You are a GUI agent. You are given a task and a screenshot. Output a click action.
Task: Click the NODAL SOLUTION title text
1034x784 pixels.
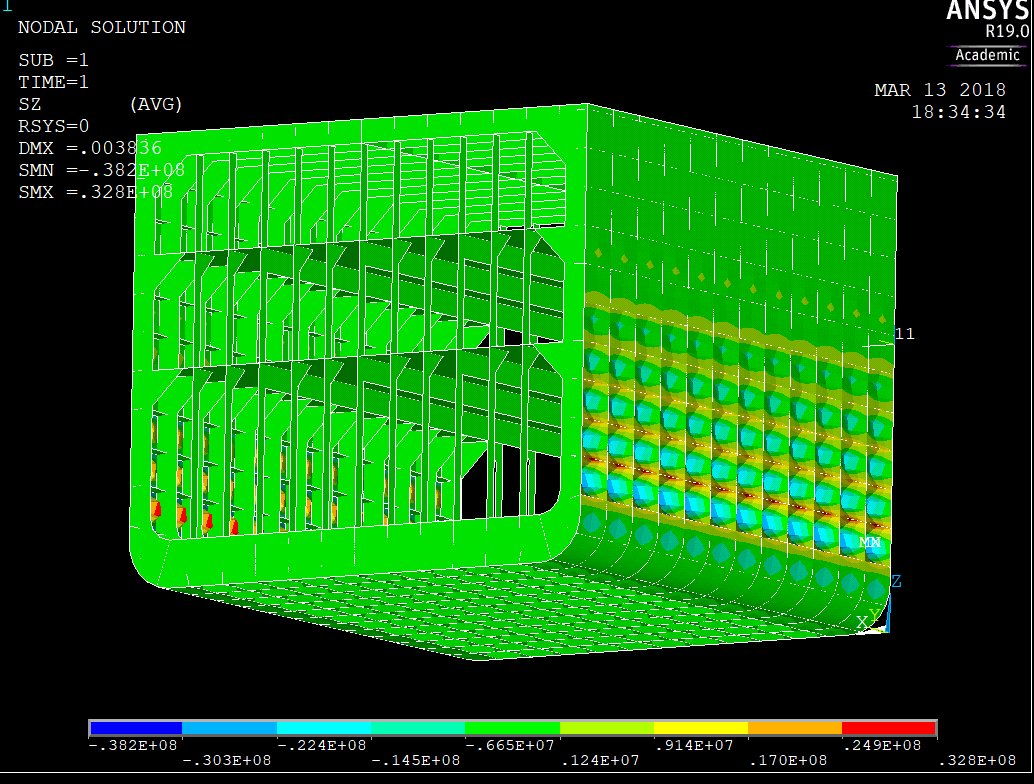coord(102,27)
